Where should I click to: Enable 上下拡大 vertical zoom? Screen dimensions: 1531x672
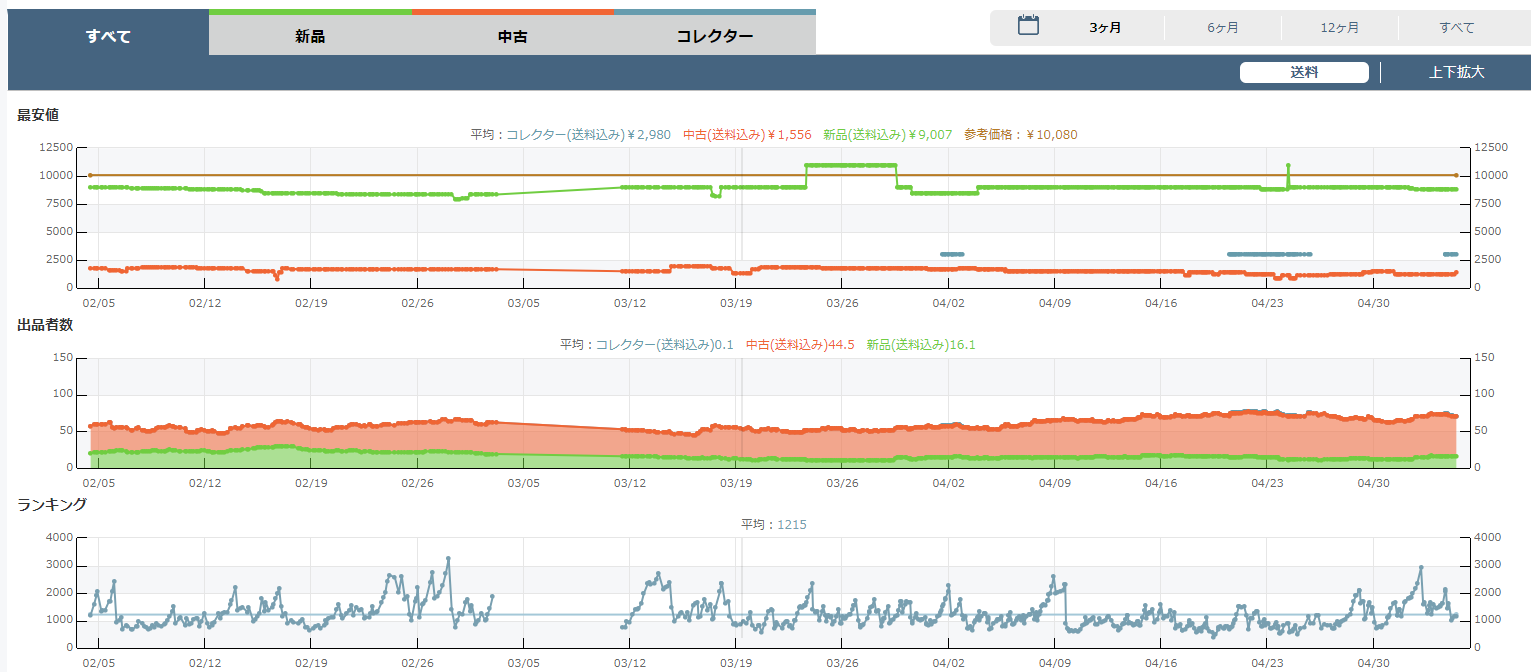click(x=1456, y=72)
